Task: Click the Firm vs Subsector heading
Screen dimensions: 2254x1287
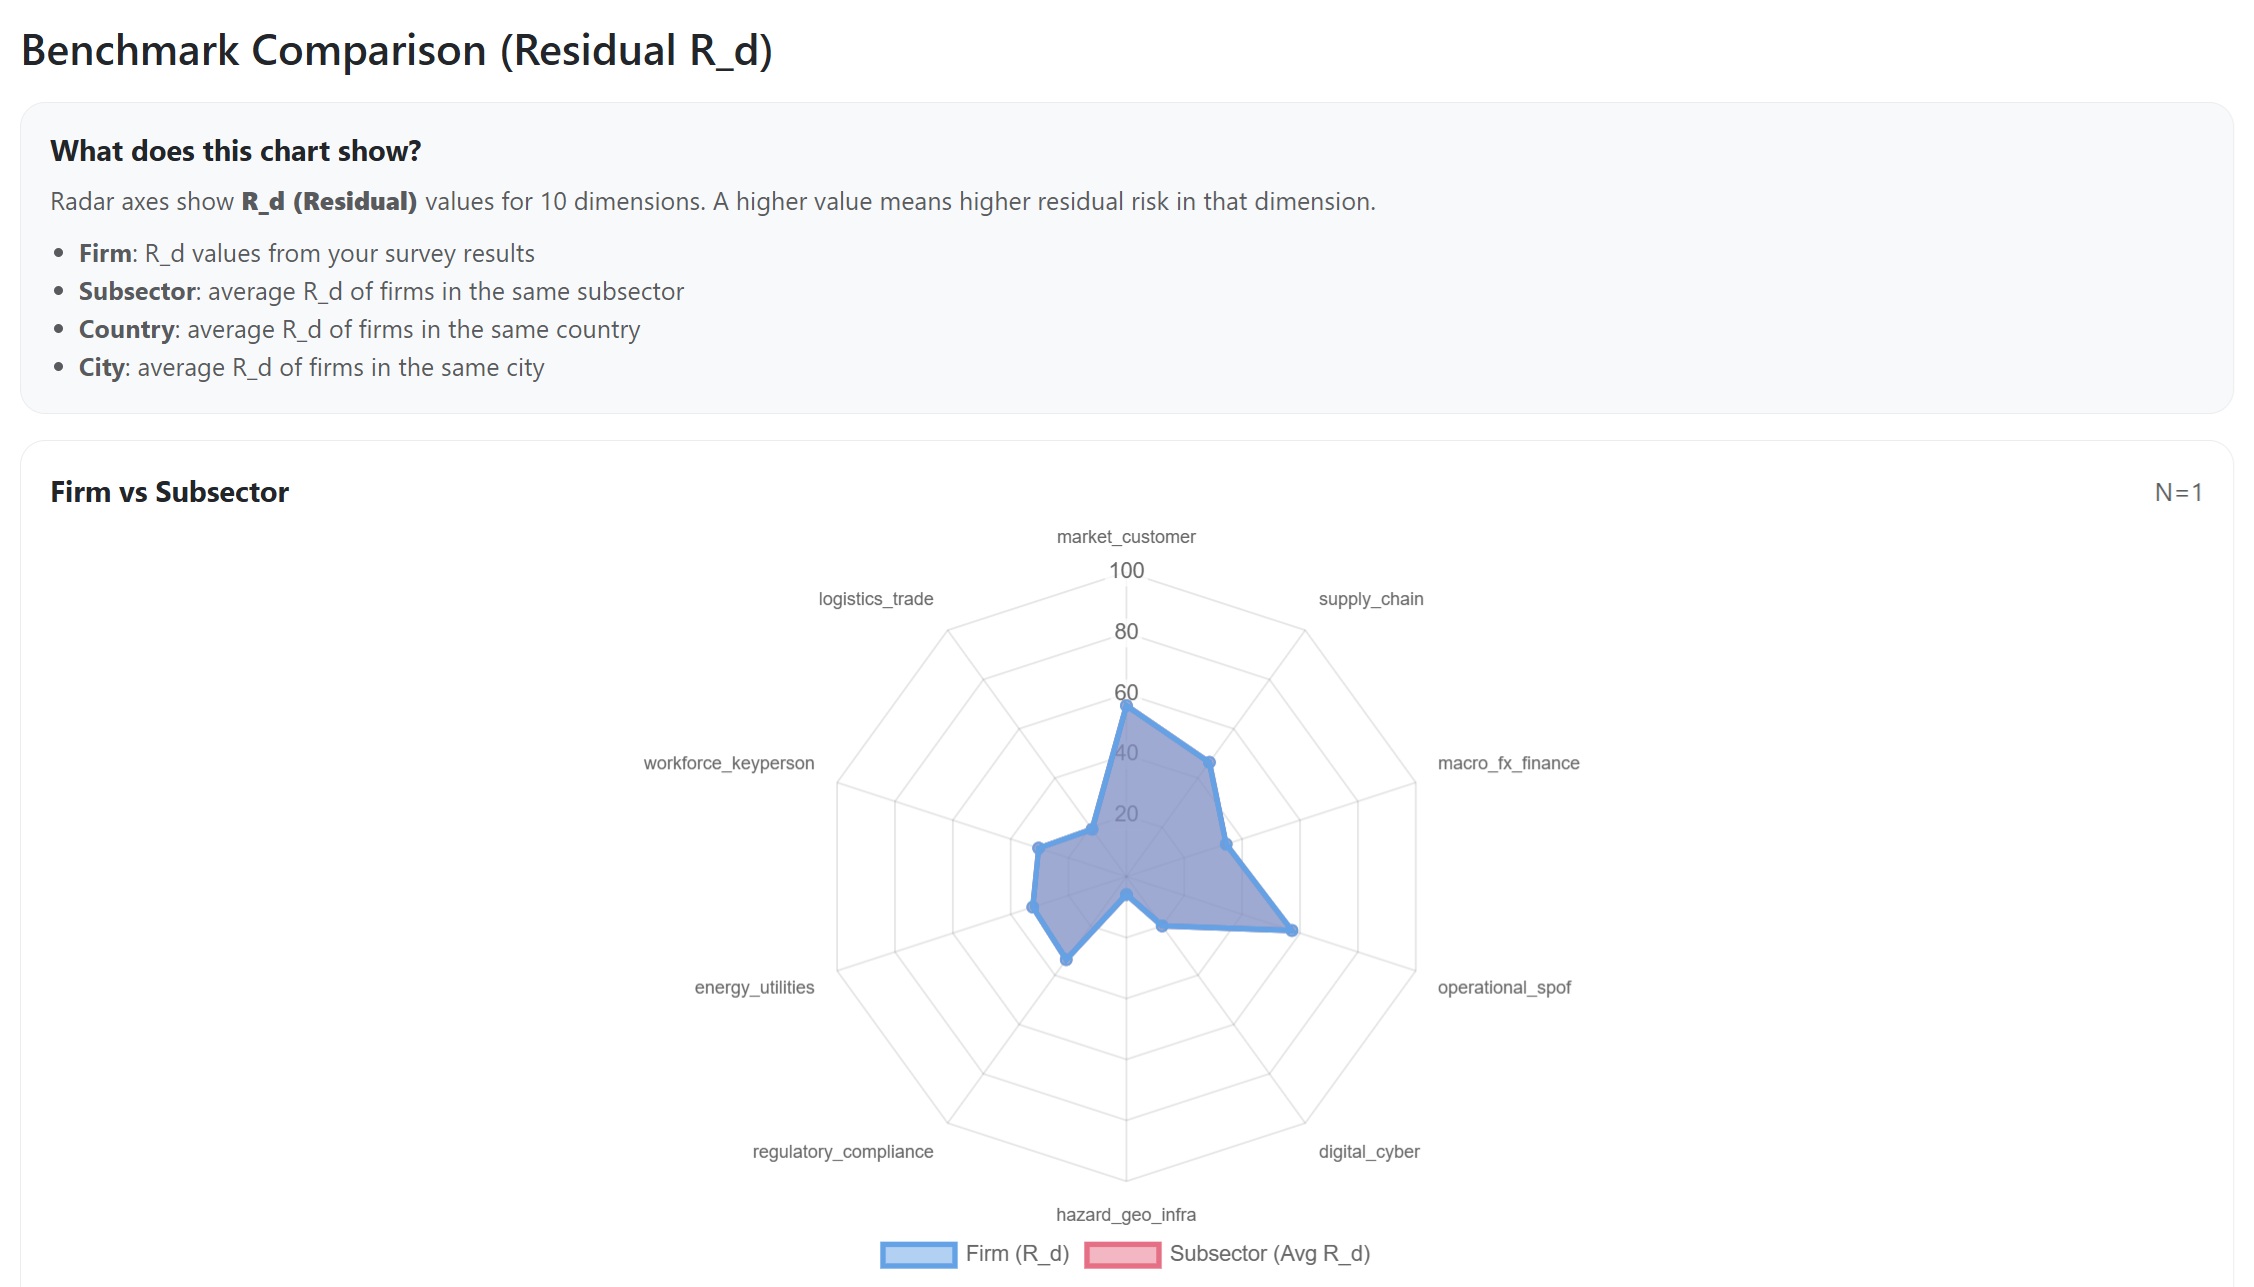Action: pyautogui.click(x=170, y=492)
